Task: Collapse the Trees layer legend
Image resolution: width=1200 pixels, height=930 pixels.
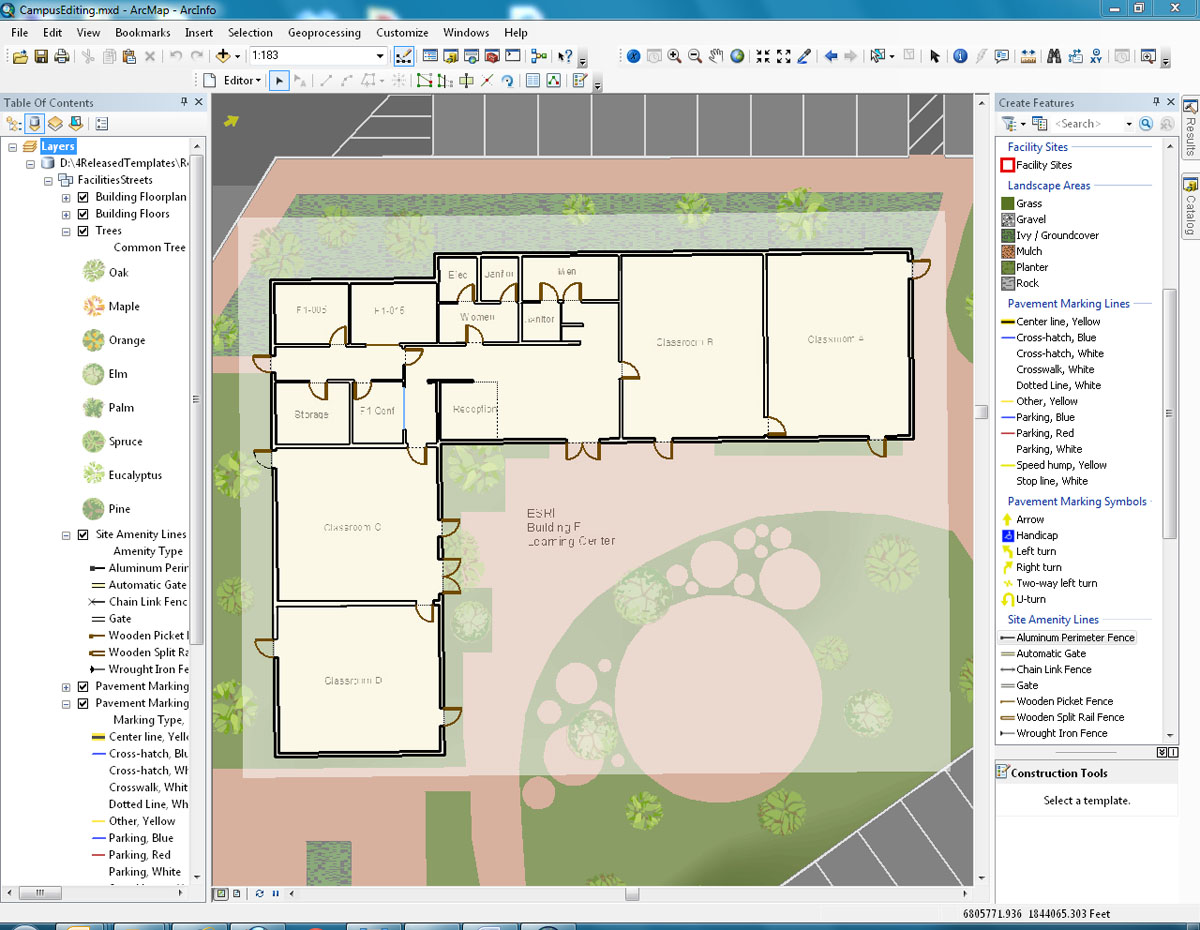Action: coord(66,231)
